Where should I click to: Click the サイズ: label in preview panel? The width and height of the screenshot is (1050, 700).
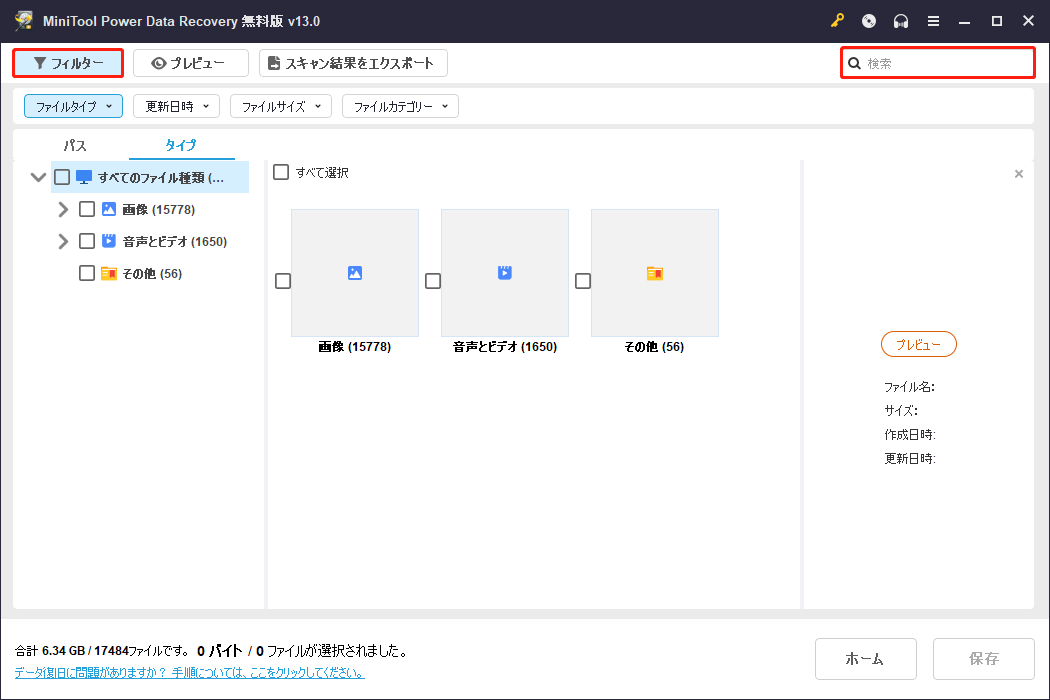[901, 411]
